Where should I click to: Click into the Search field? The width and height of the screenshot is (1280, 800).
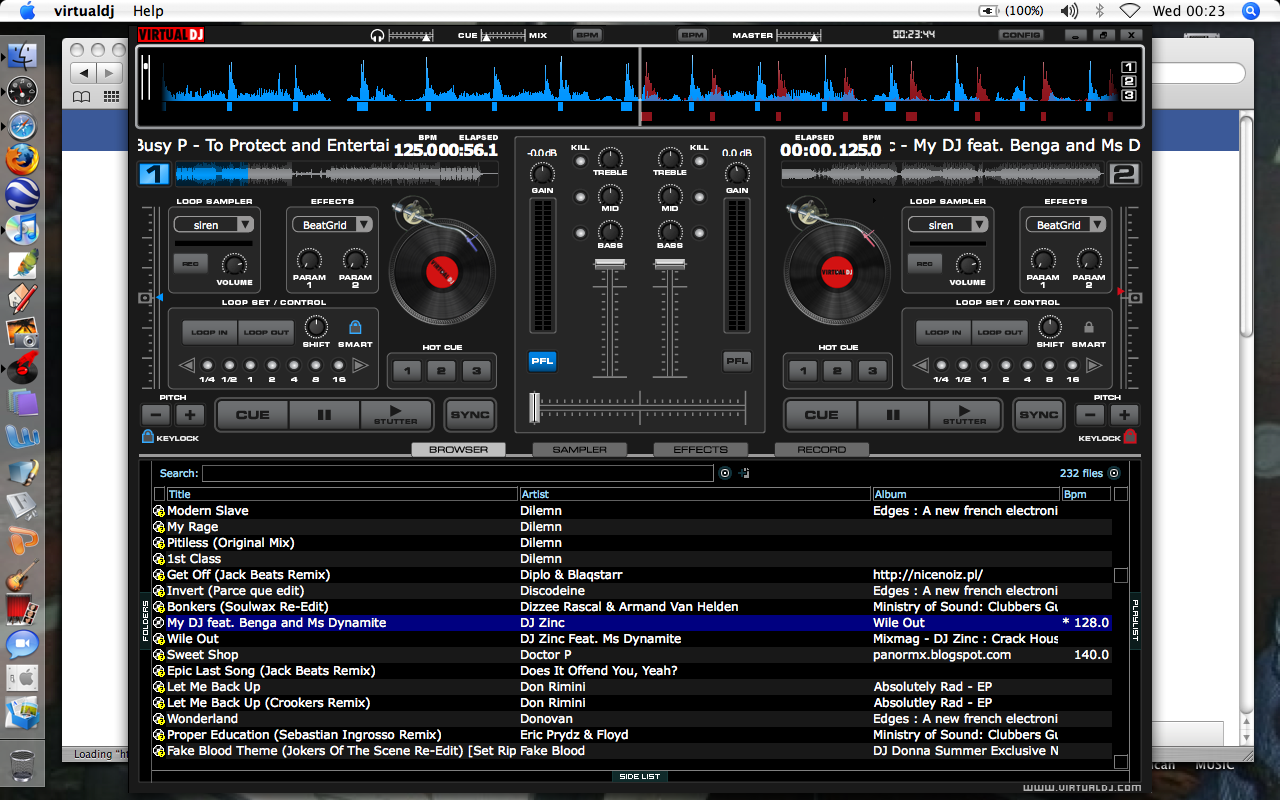(458, 473)
